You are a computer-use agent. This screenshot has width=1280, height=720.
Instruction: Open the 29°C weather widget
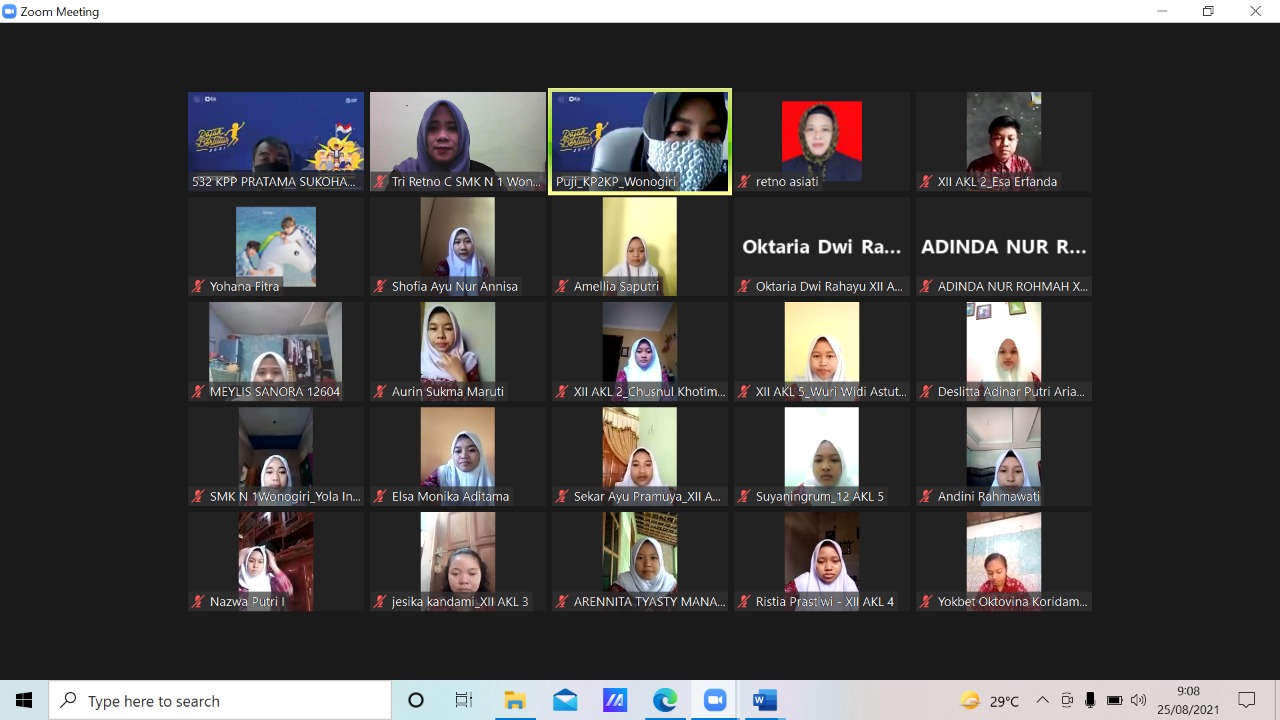click(x=989, y=701)
